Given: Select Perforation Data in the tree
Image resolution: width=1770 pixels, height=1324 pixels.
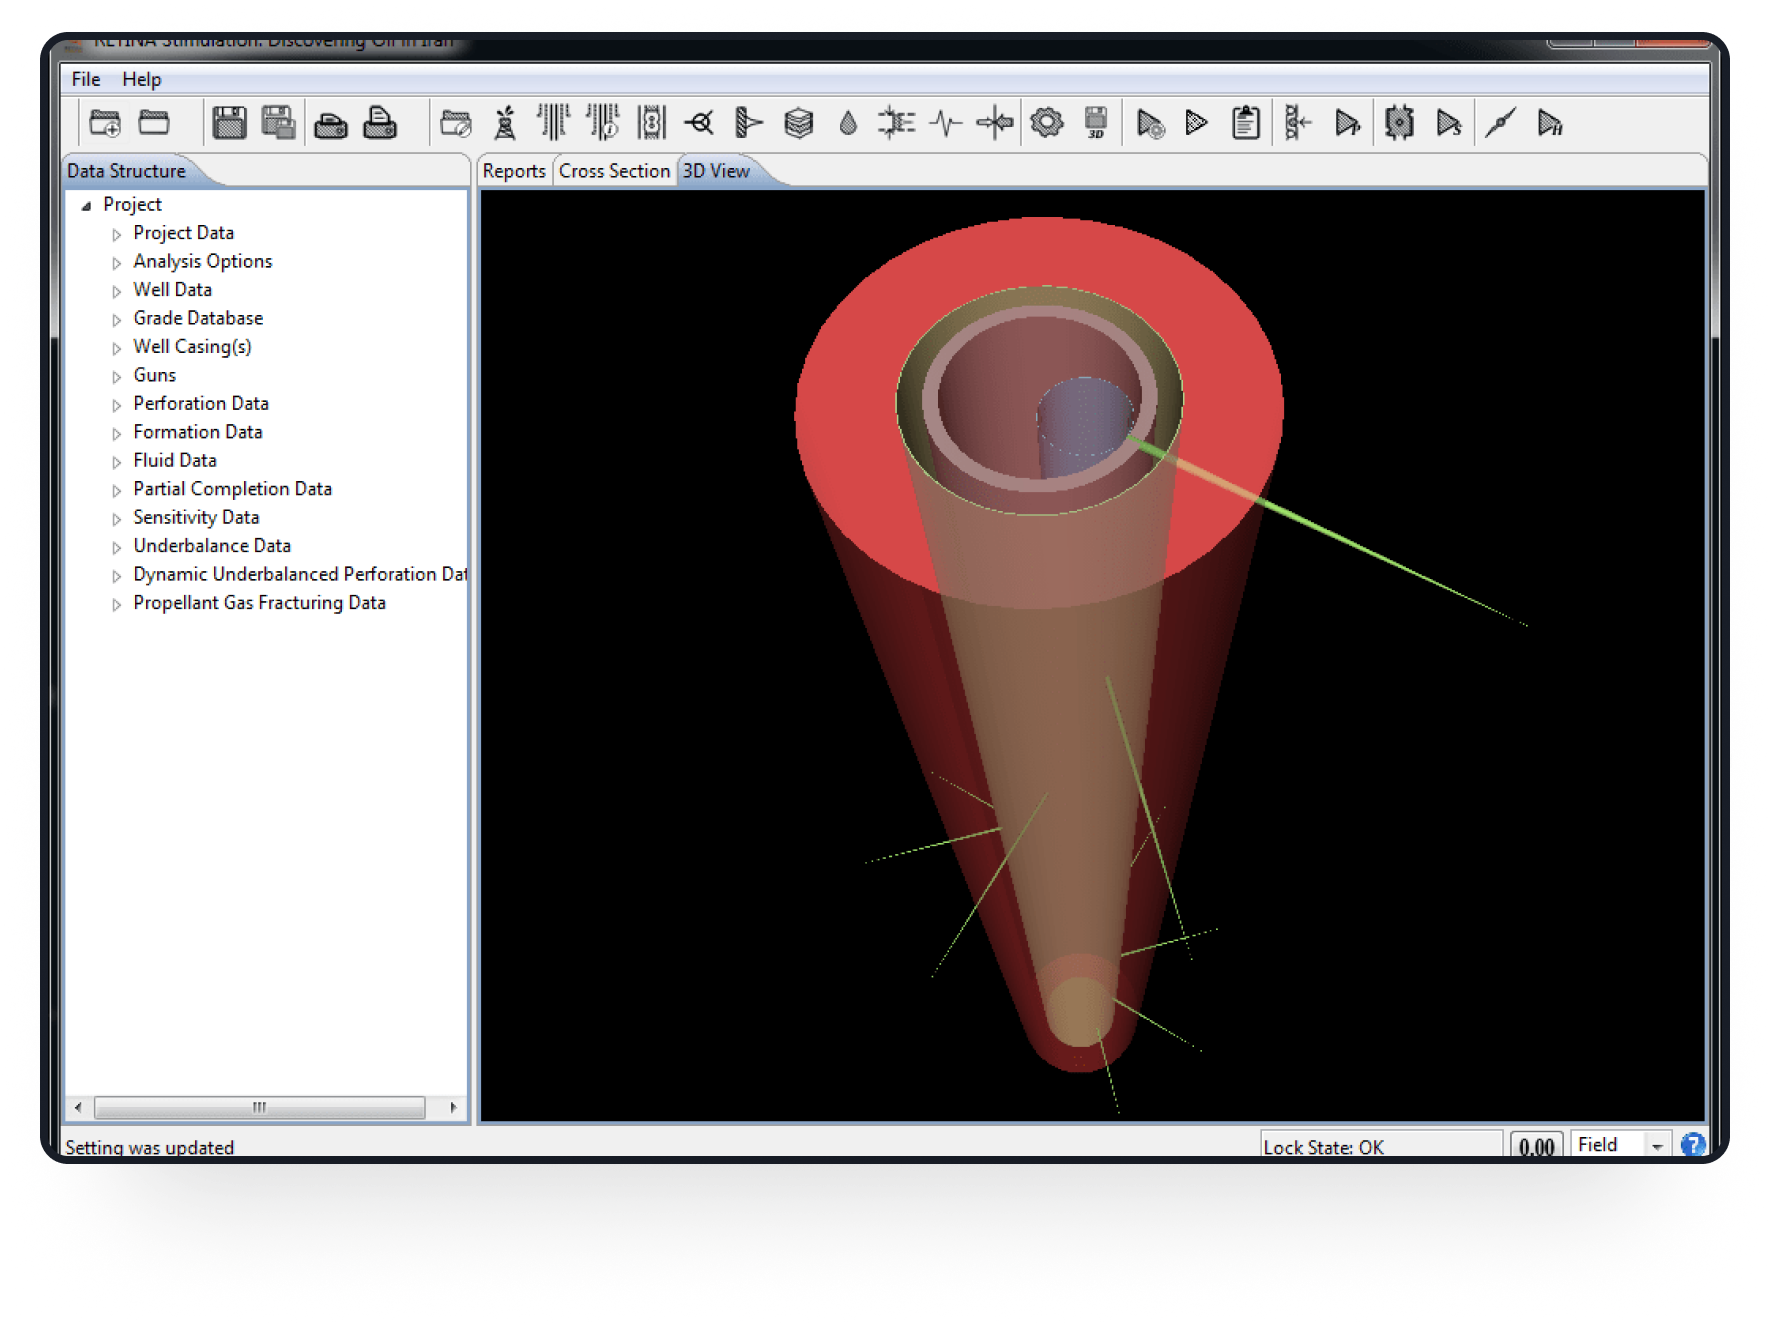Looking at the screenshot, I should (x=201, y=403).
